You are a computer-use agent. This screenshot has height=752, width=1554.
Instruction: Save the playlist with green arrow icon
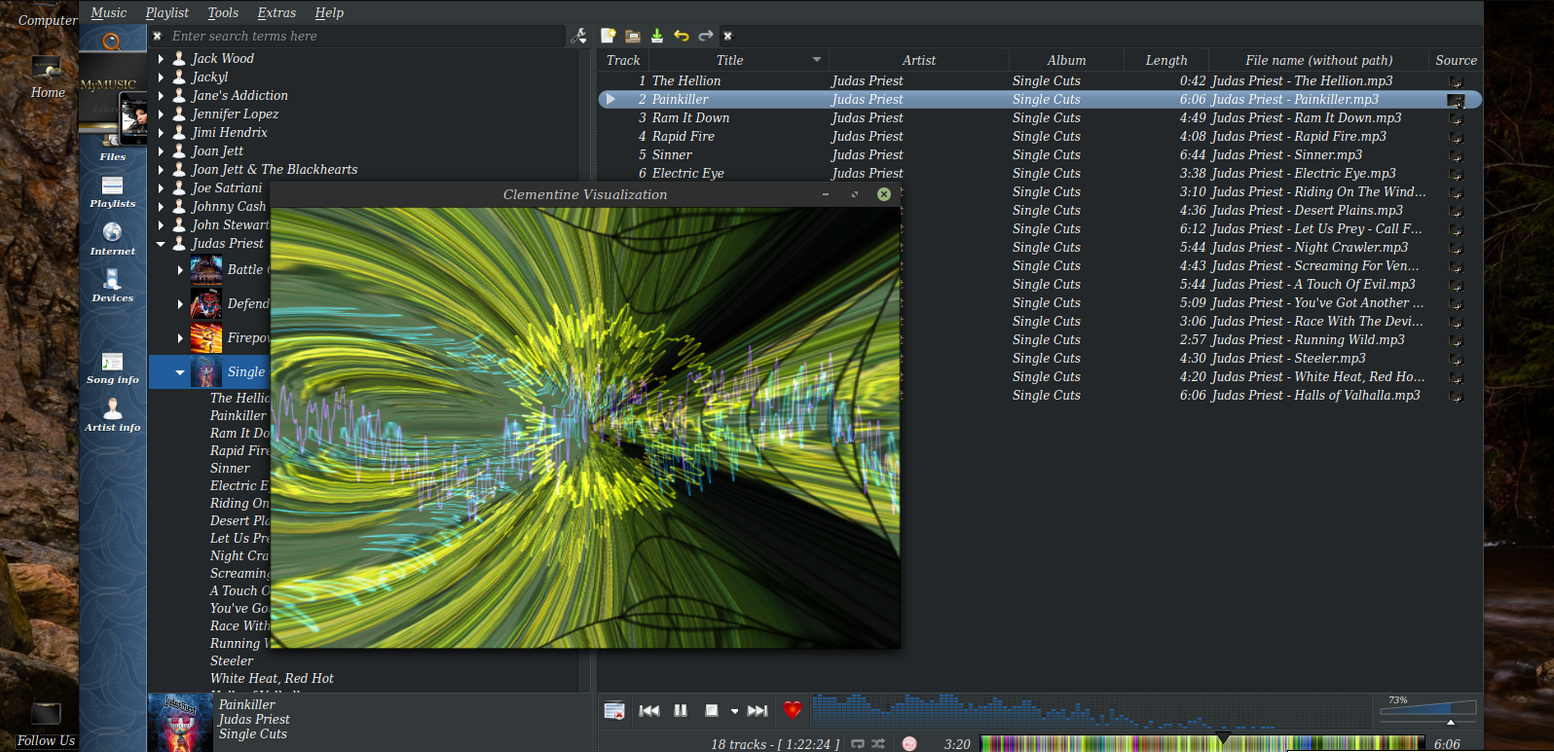click(x=657, y=36)
